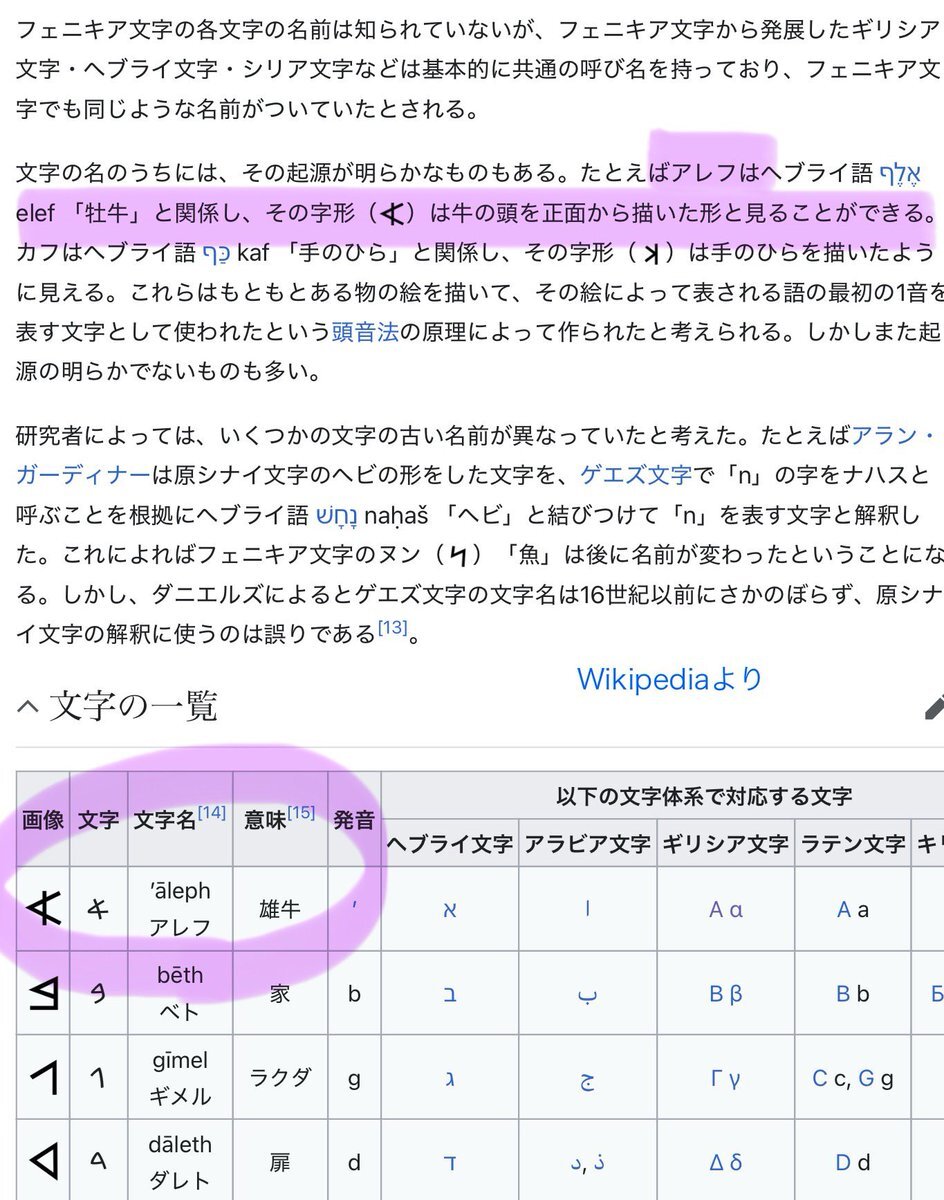The width and height of the screenshot is (944, 1200).
Task: Open footnote [14] beside 文字名 header
Action: click(x=211, y=813)
